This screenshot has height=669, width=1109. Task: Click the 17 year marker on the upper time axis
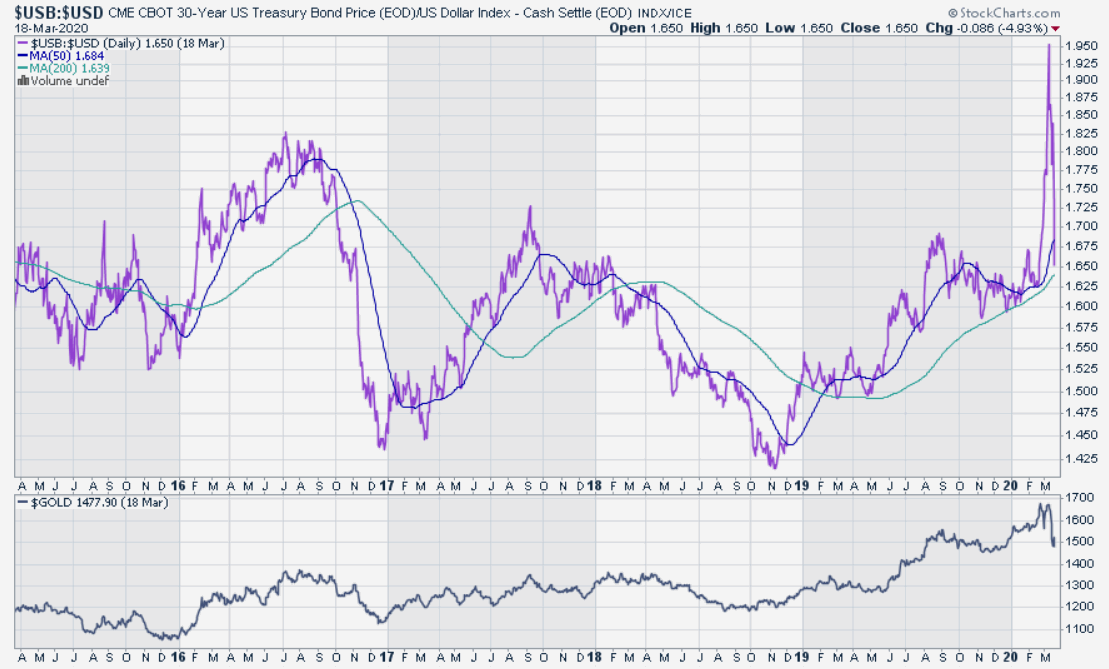pyautogui.click(x=386, y=486)
